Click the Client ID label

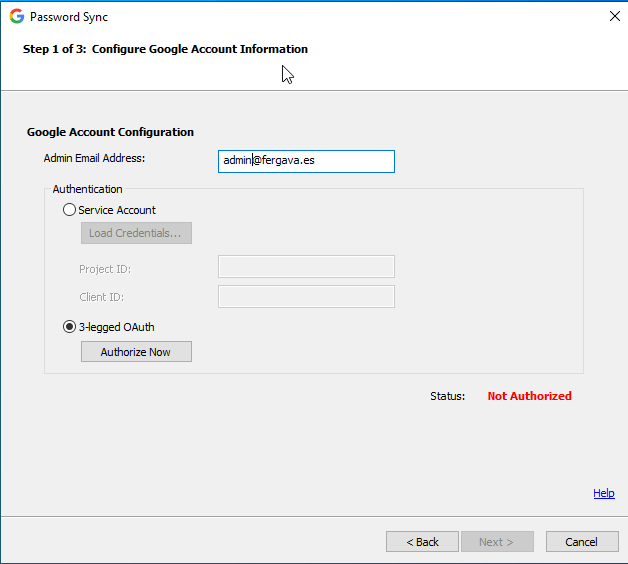102,297
